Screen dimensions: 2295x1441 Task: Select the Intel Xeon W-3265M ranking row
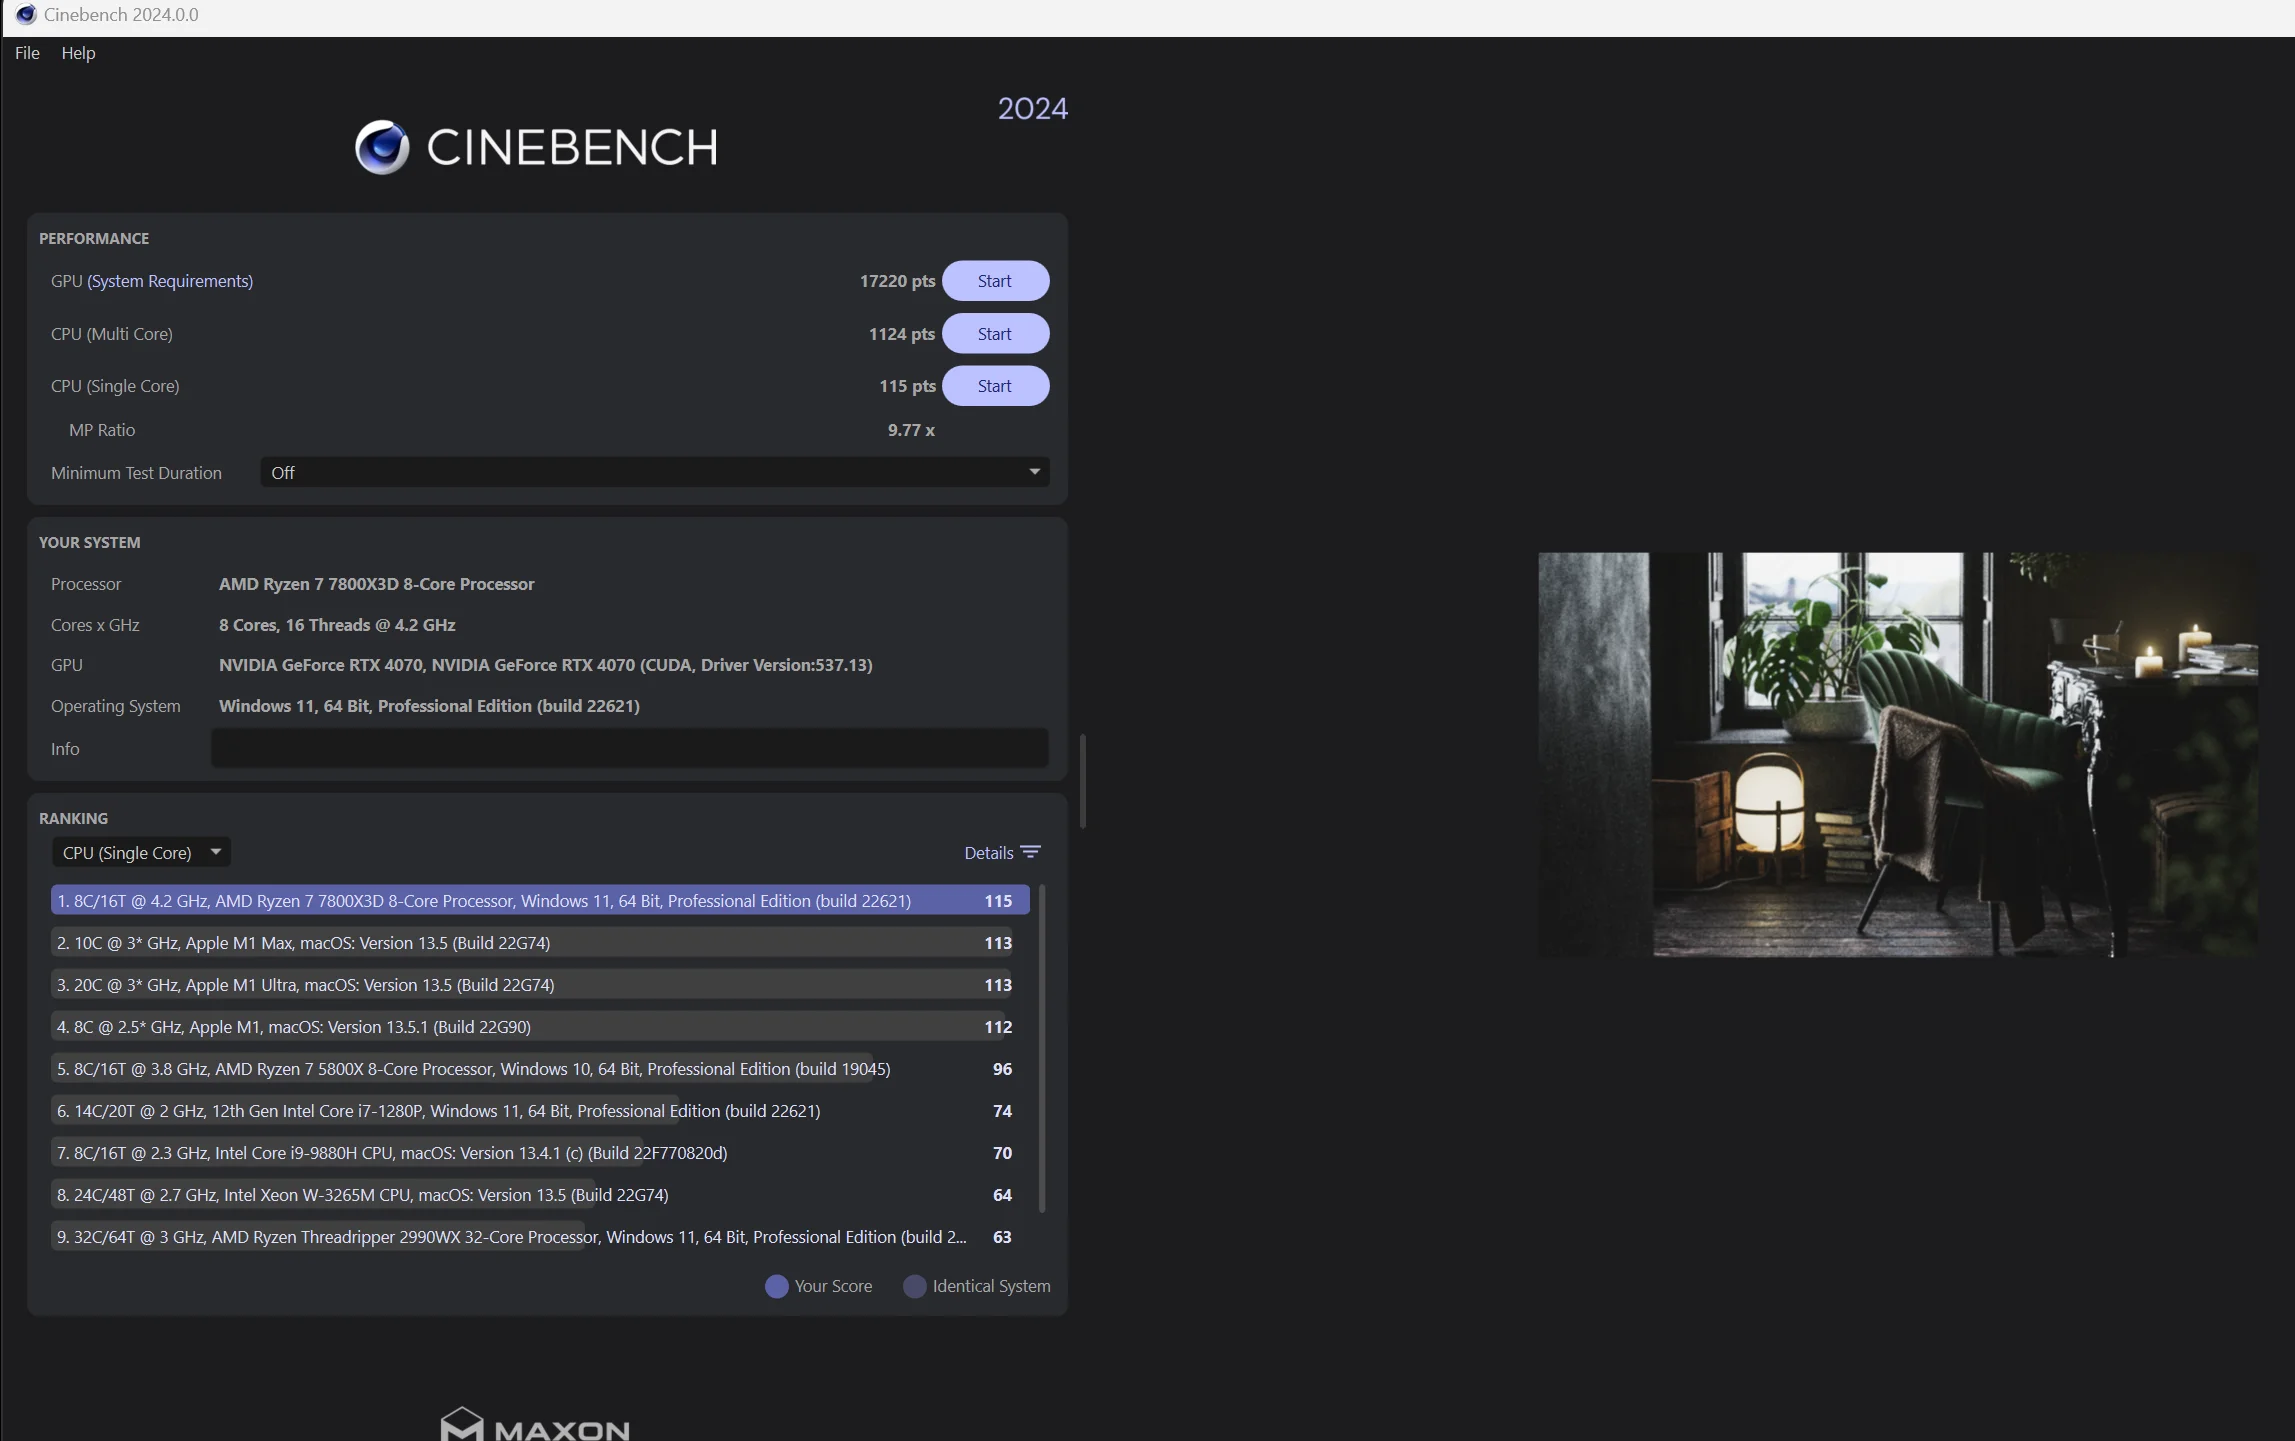(x=540, y=1194)
